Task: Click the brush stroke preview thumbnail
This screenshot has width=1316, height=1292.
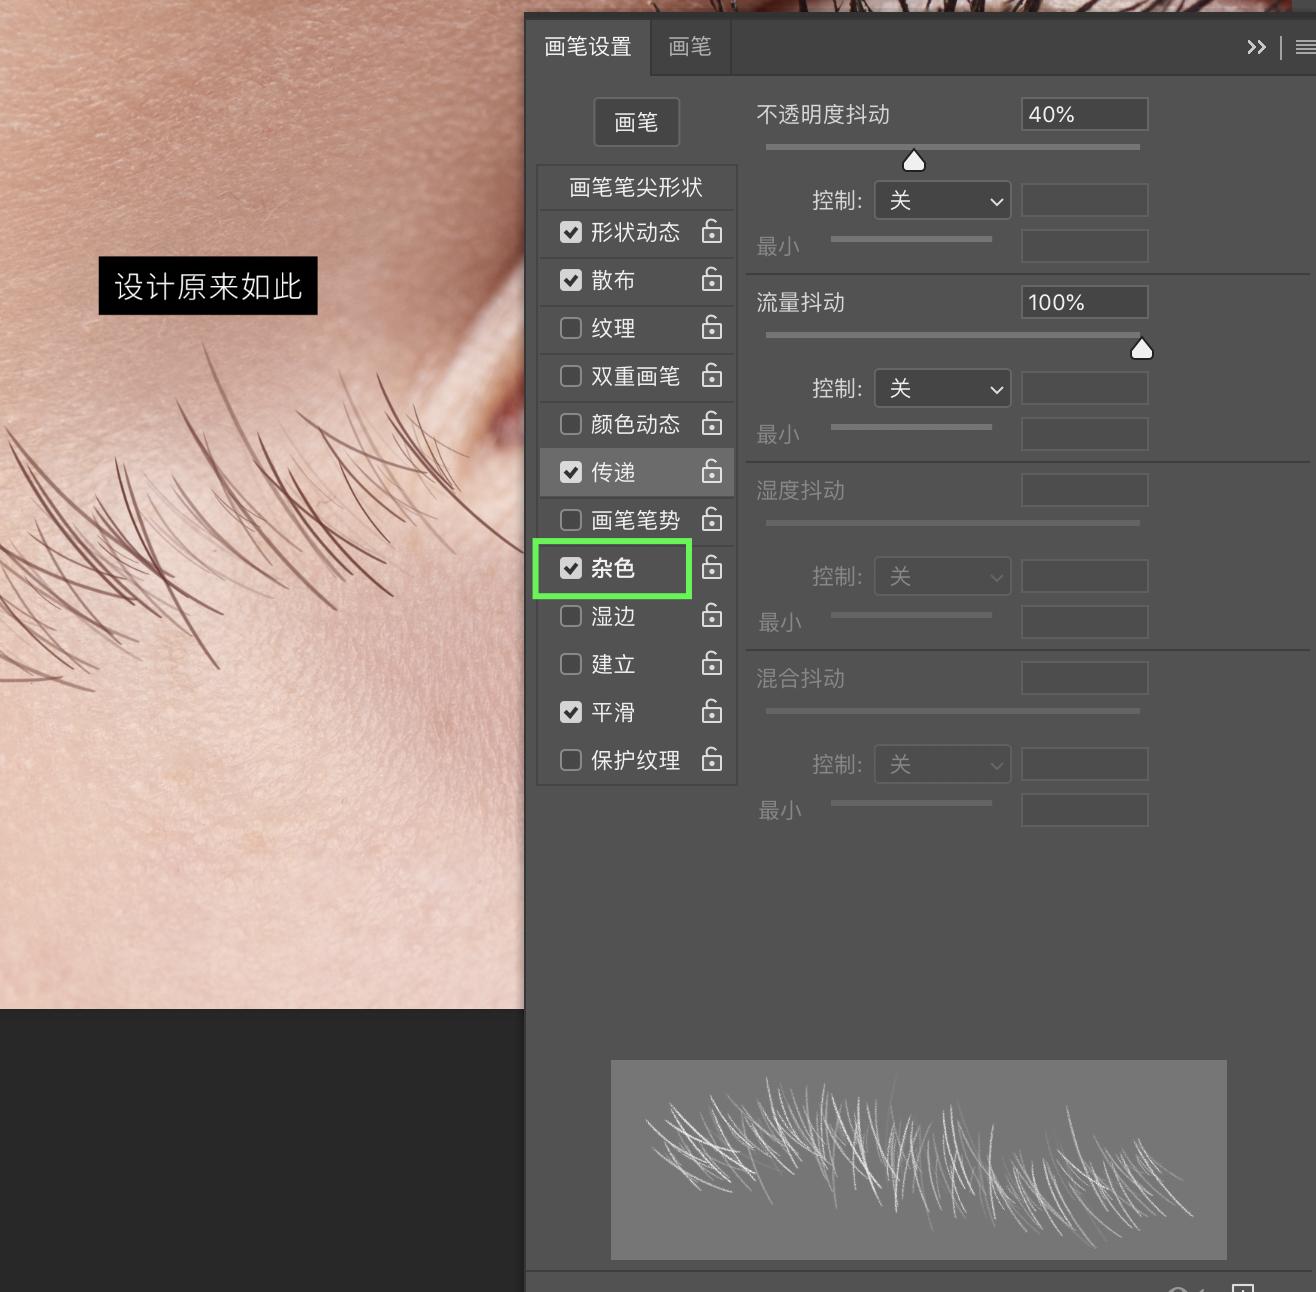Action: [919, 1158]
